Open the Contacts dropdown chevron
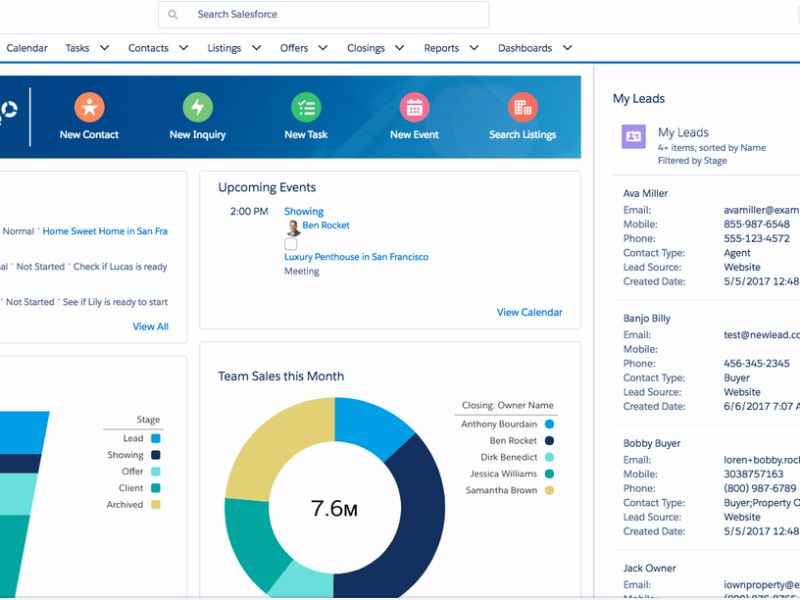The height and width of the screenshot is (600, 800). pyautogui.click(x=184, y=47)
